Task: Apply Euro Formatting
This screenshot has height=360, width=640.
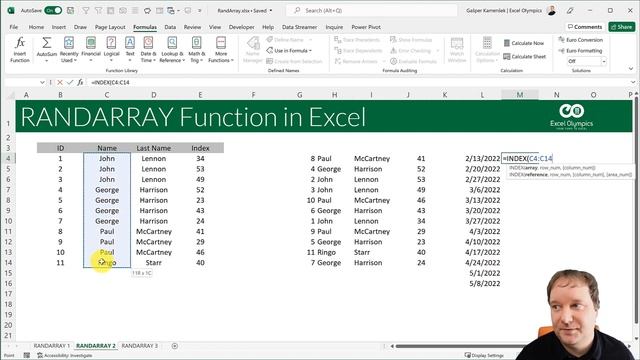Action: [580, 51]
